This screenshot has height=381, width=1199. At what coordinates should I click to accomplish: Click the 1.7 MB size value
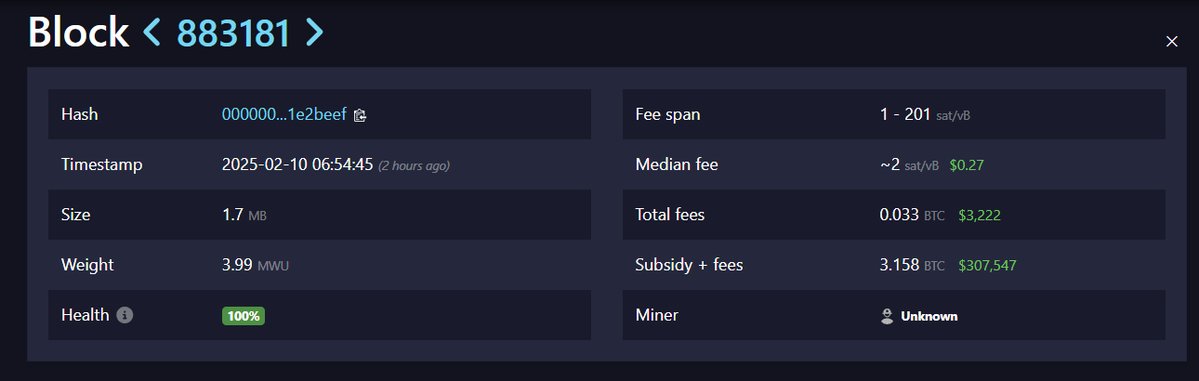pos(244,215)
